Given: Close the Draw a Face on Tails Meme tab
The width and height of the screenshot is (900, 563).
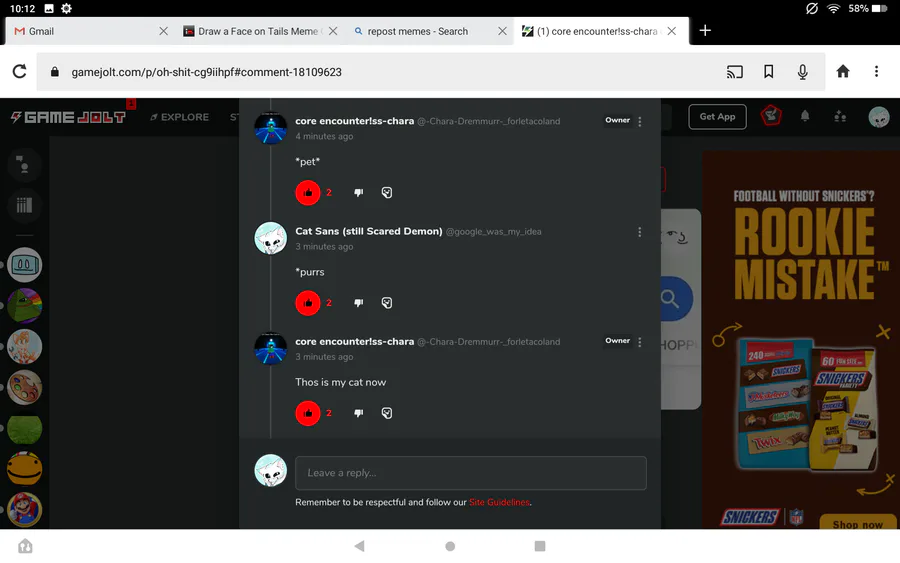Looking at the screenshot, I should point(333,31).
